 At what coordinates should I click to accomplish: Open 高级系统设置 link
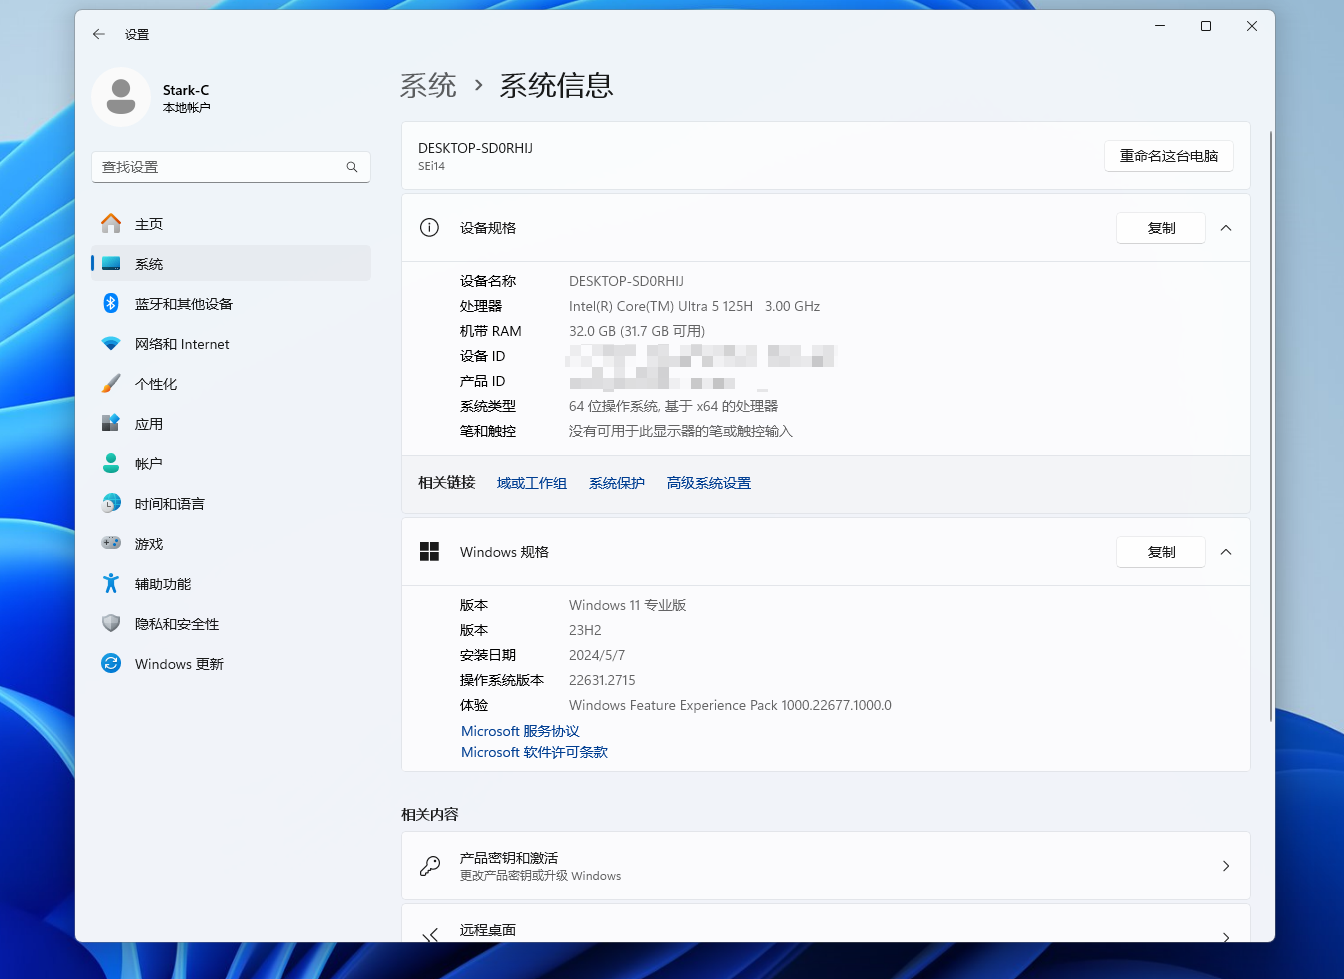(709, 483)
